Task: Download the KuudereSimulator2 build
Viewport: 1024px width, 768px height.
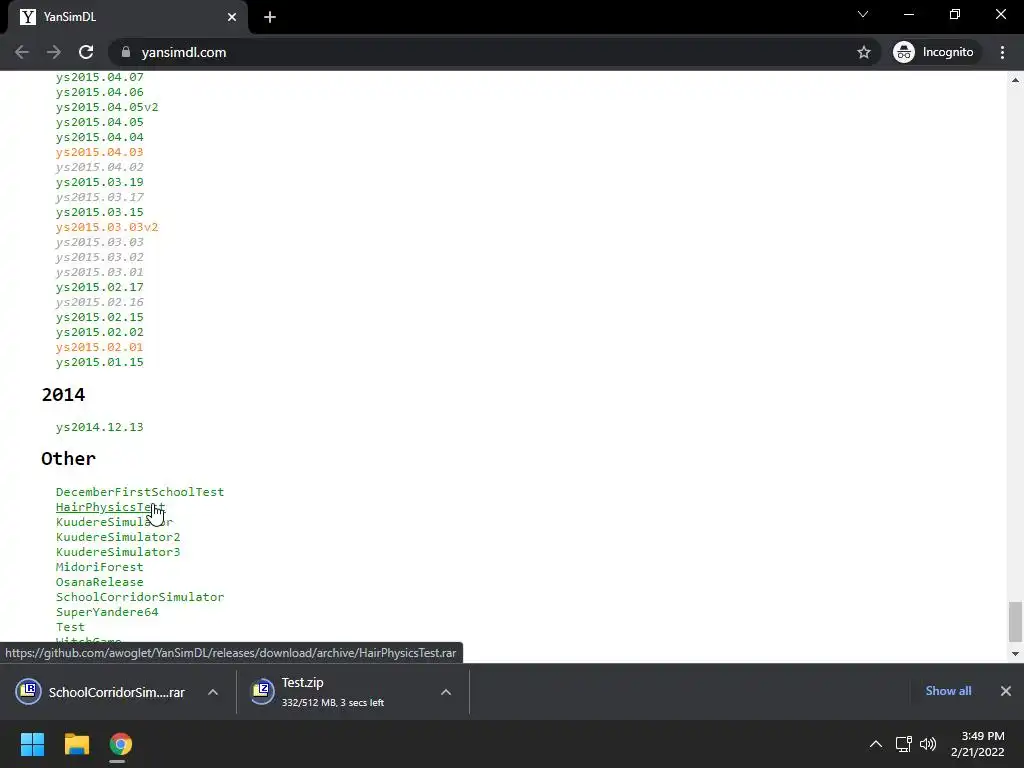Action: (118, 537)
